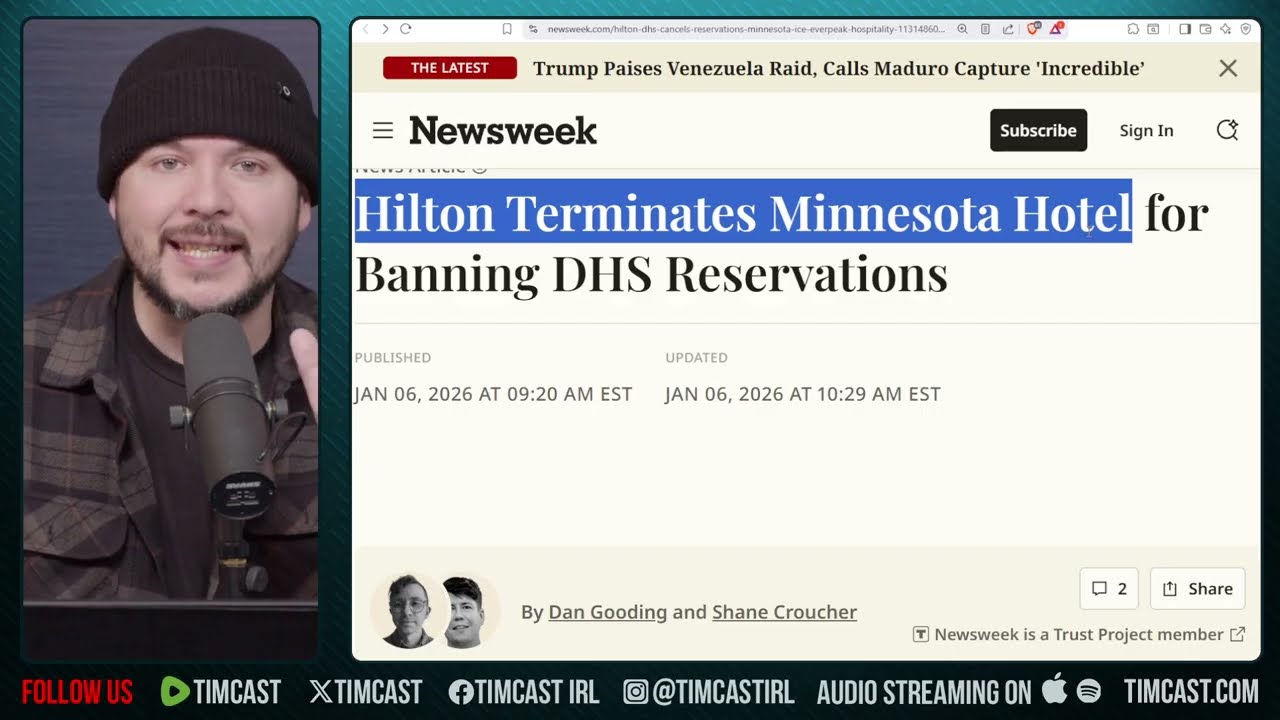Click the X TIMCAST handle
This screenshot has width=1280, height=720.
pos(366,691)
